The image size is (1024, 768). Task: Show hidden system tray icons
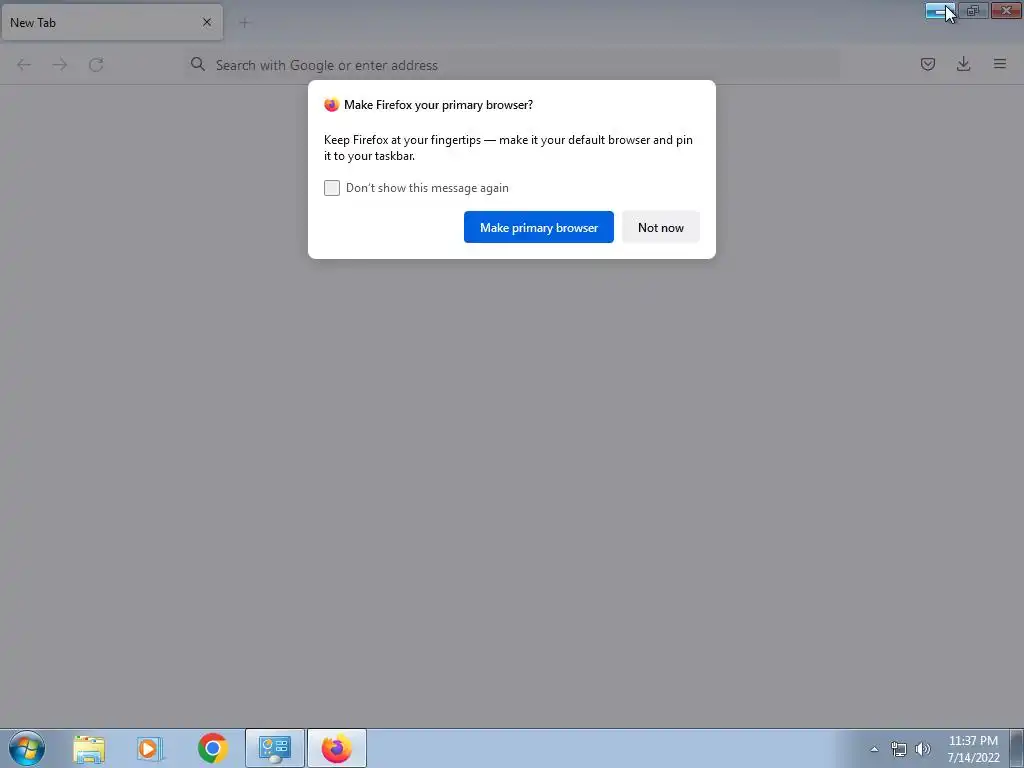(874, 749)
